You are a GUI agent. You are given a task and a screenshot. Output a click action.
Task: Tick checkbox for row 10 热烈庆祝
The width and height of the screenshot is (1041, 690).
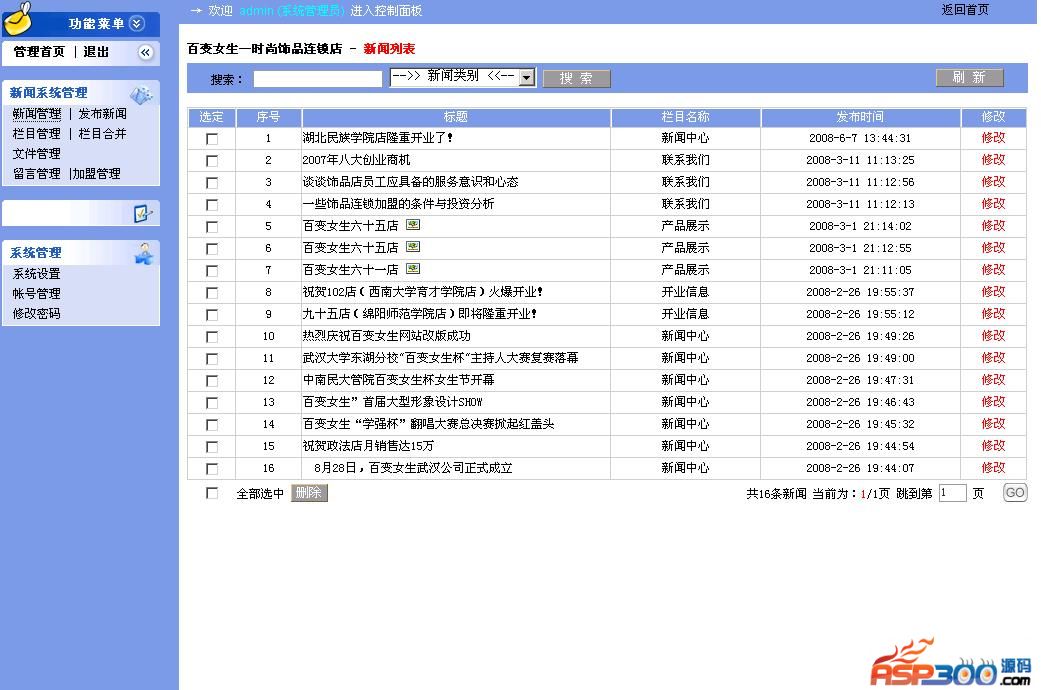[212, 337]
